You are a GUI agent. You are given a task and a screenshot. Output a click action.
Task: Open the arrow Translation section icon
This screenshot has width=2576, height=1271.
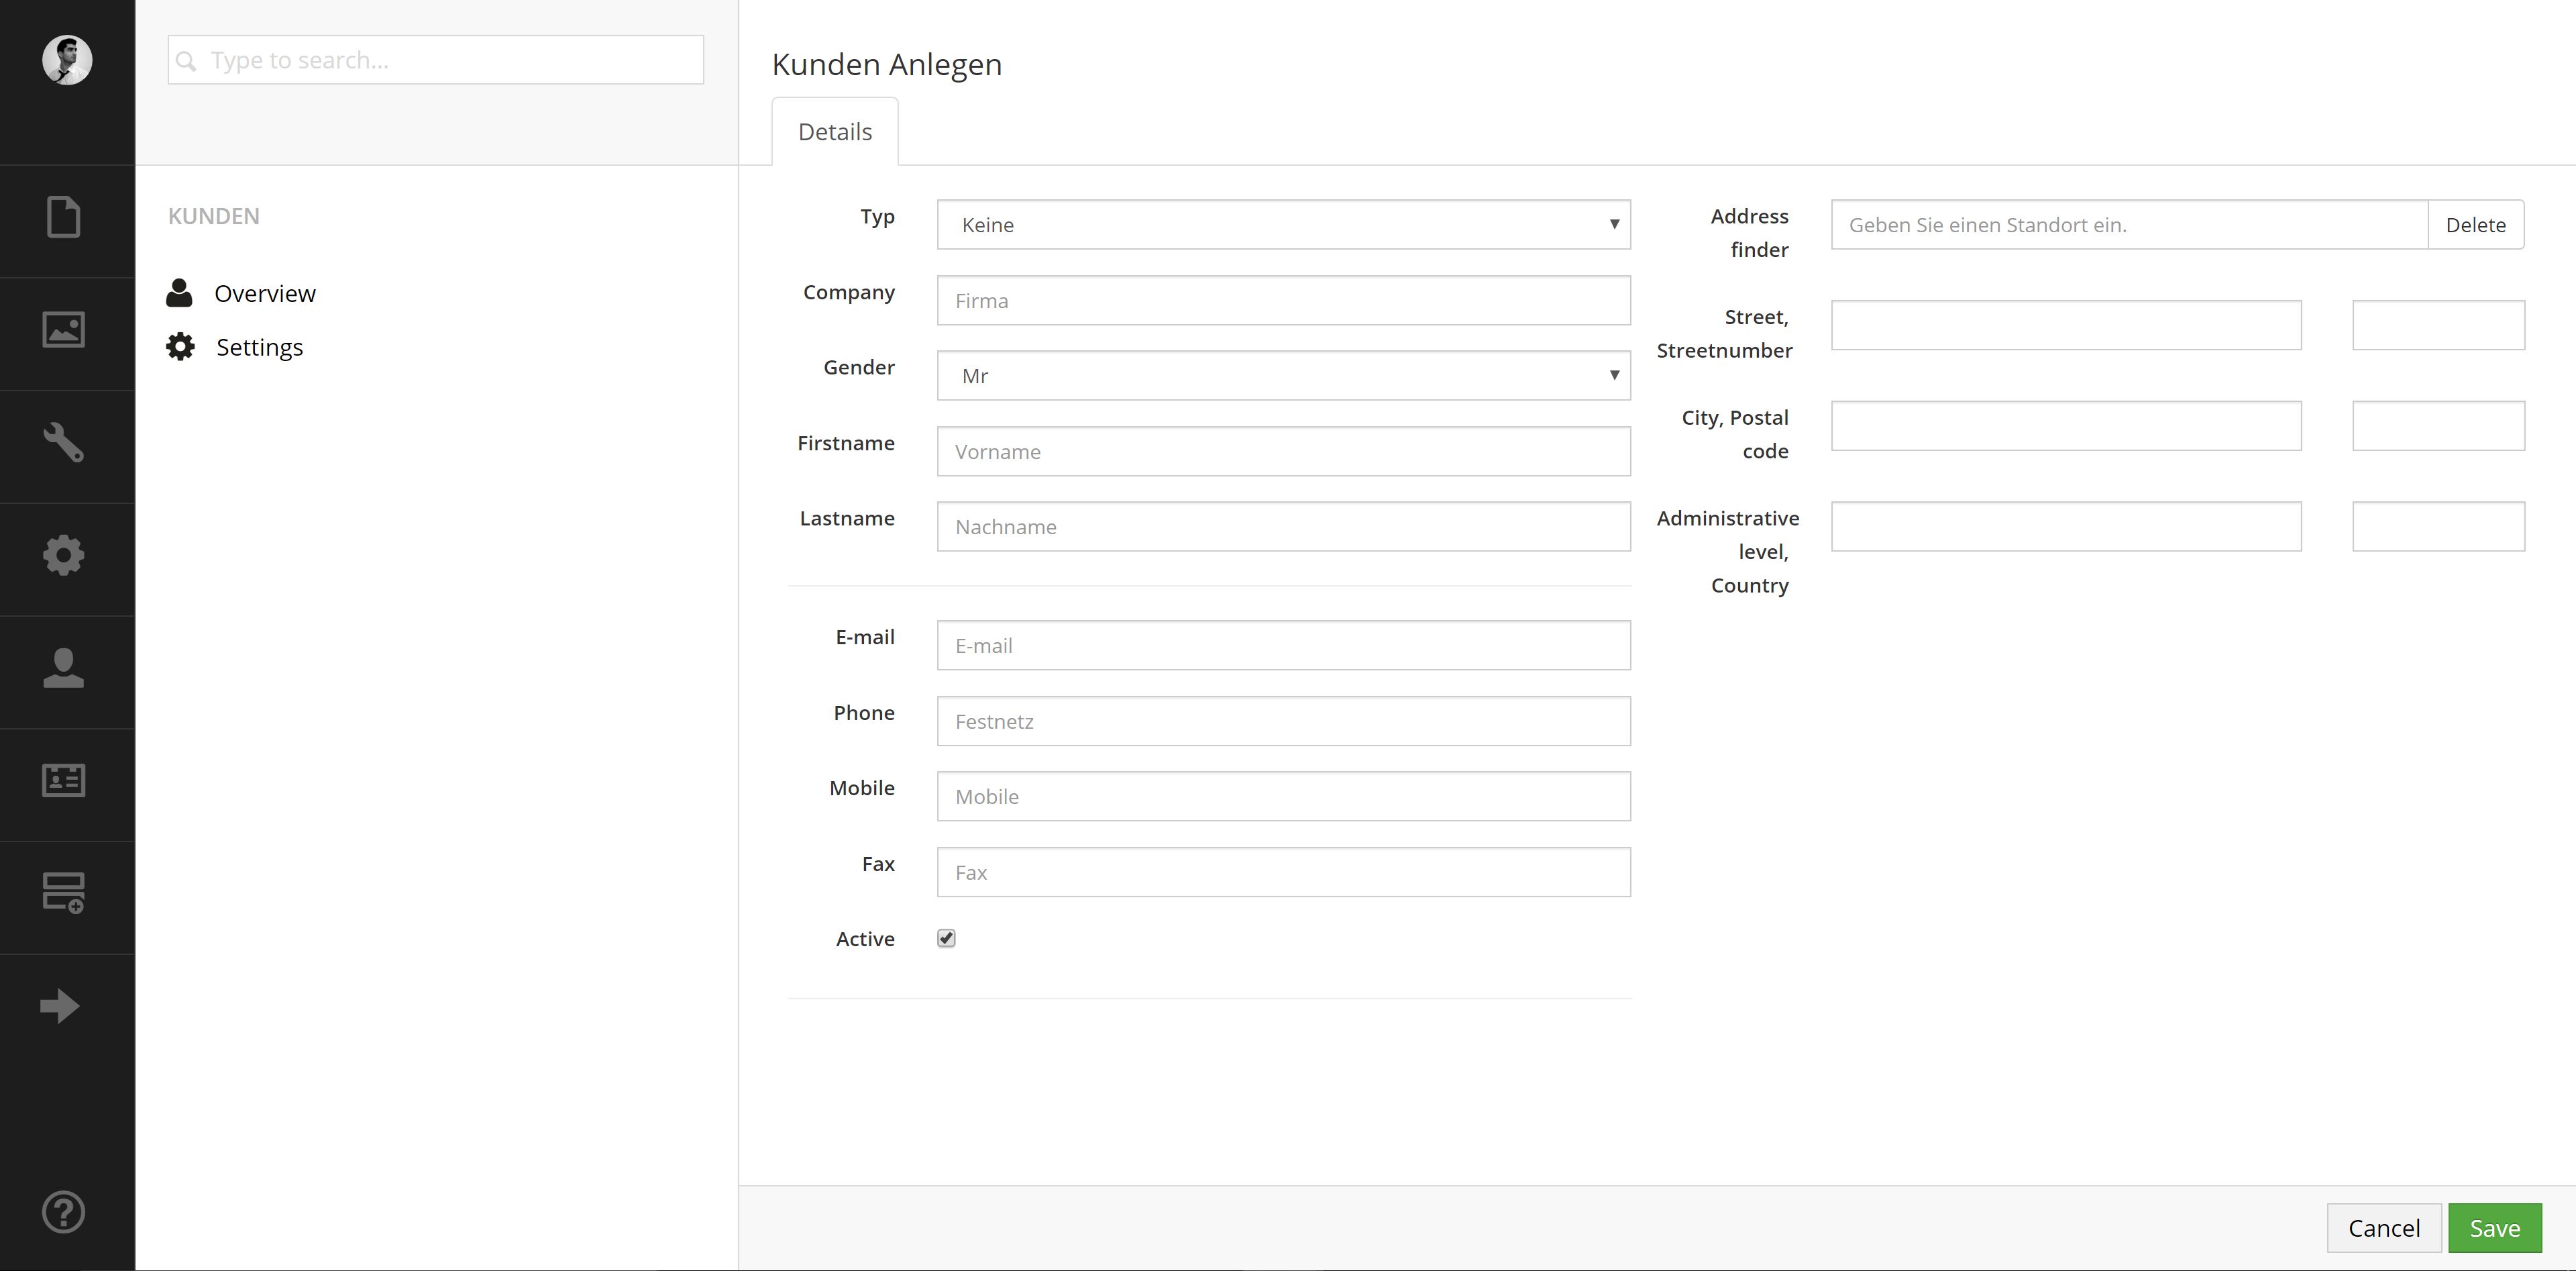click(x=60, y=1006)
